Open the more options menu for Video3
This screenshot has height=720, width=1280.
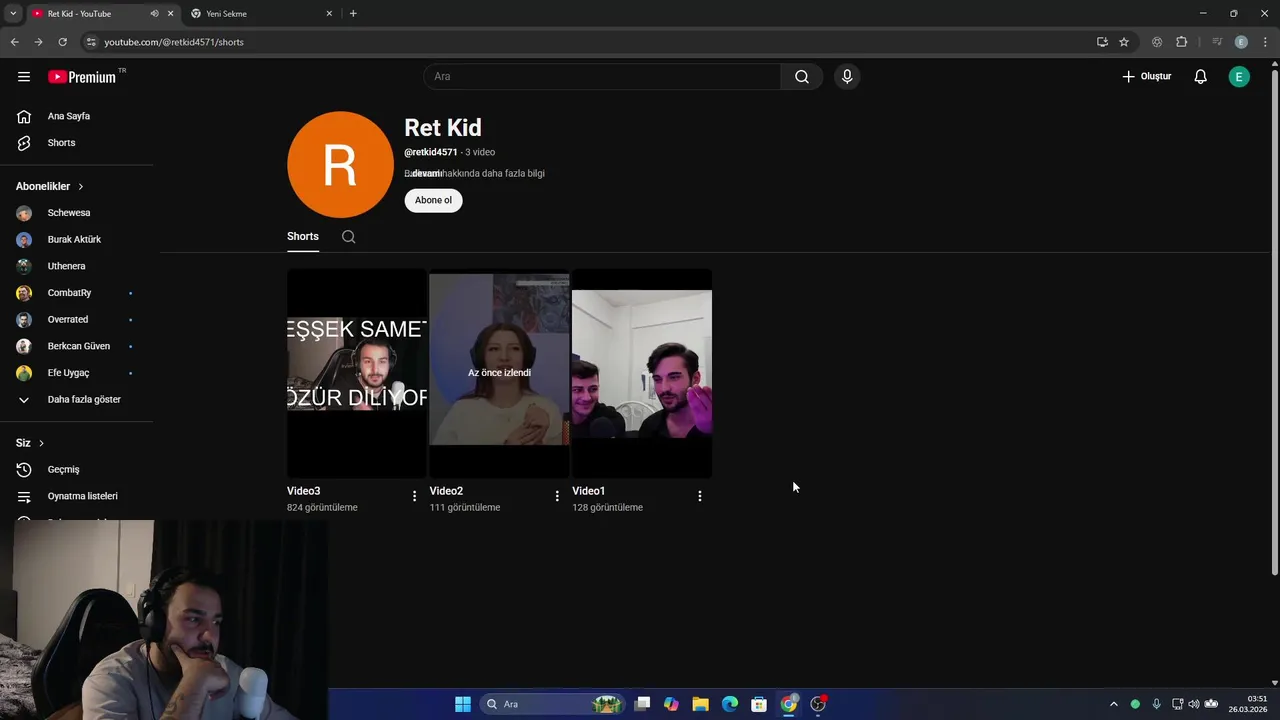[x=414, y=496]
